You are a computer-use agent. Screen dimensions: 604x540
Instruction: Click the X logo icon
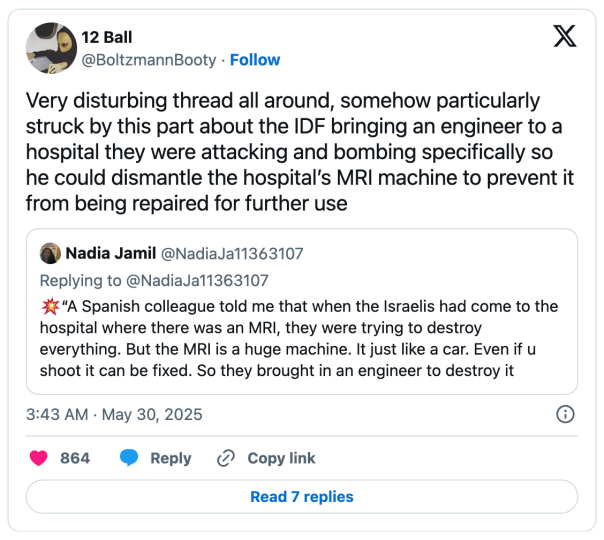[x=565, y=36]
